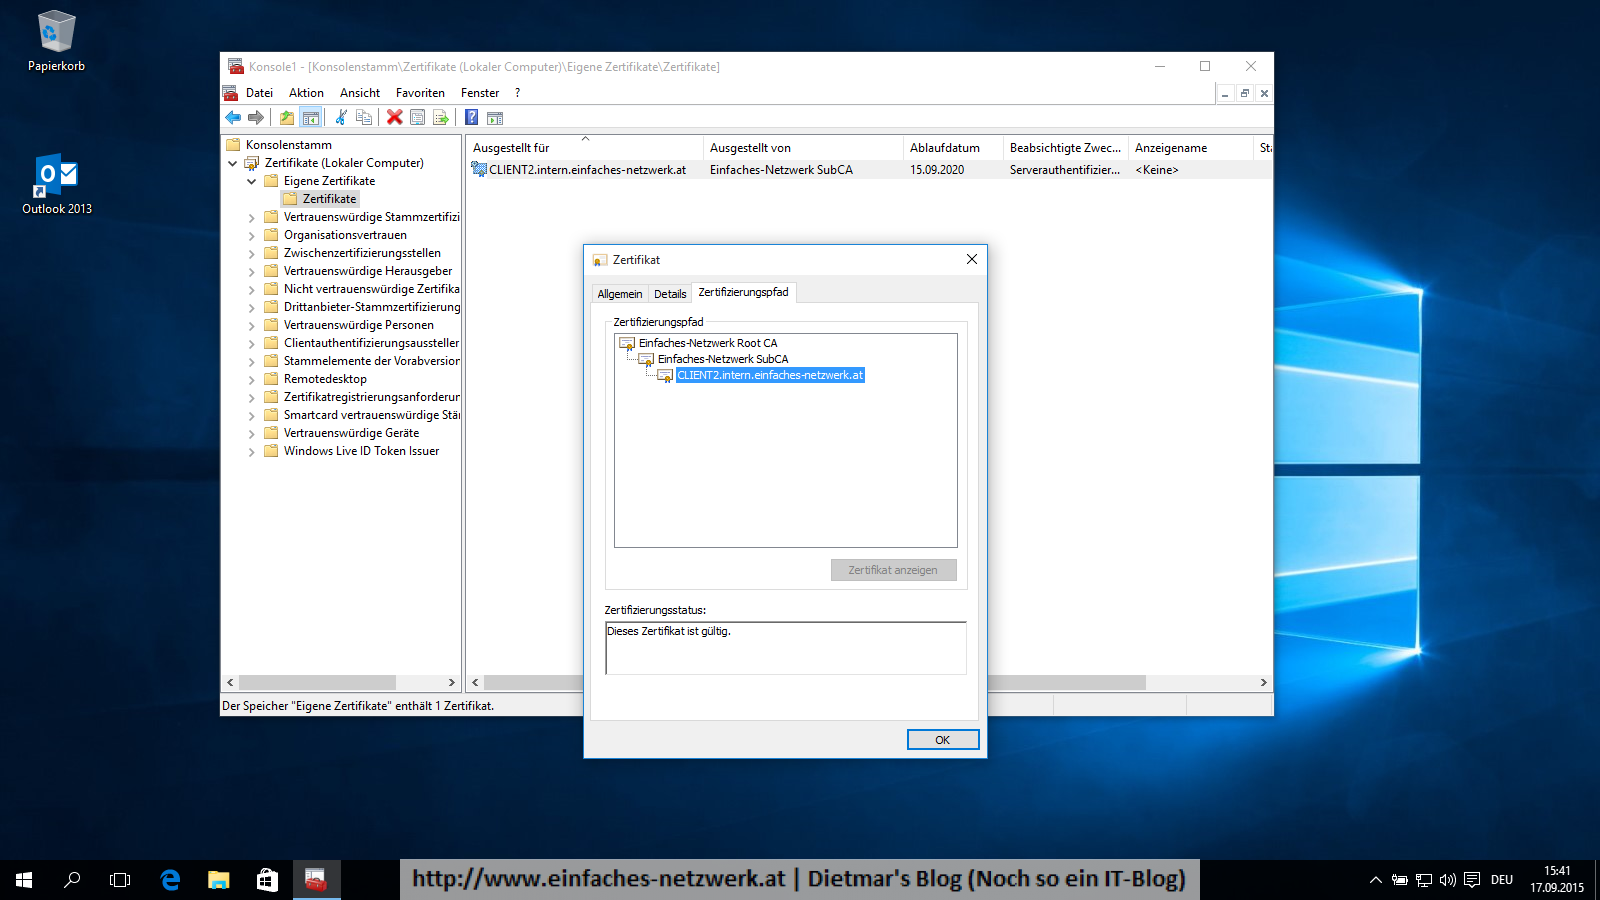This screenshot has height=900, width=1600.
Task: Launch Edge from the taskbar
Action: coord(170,880)
